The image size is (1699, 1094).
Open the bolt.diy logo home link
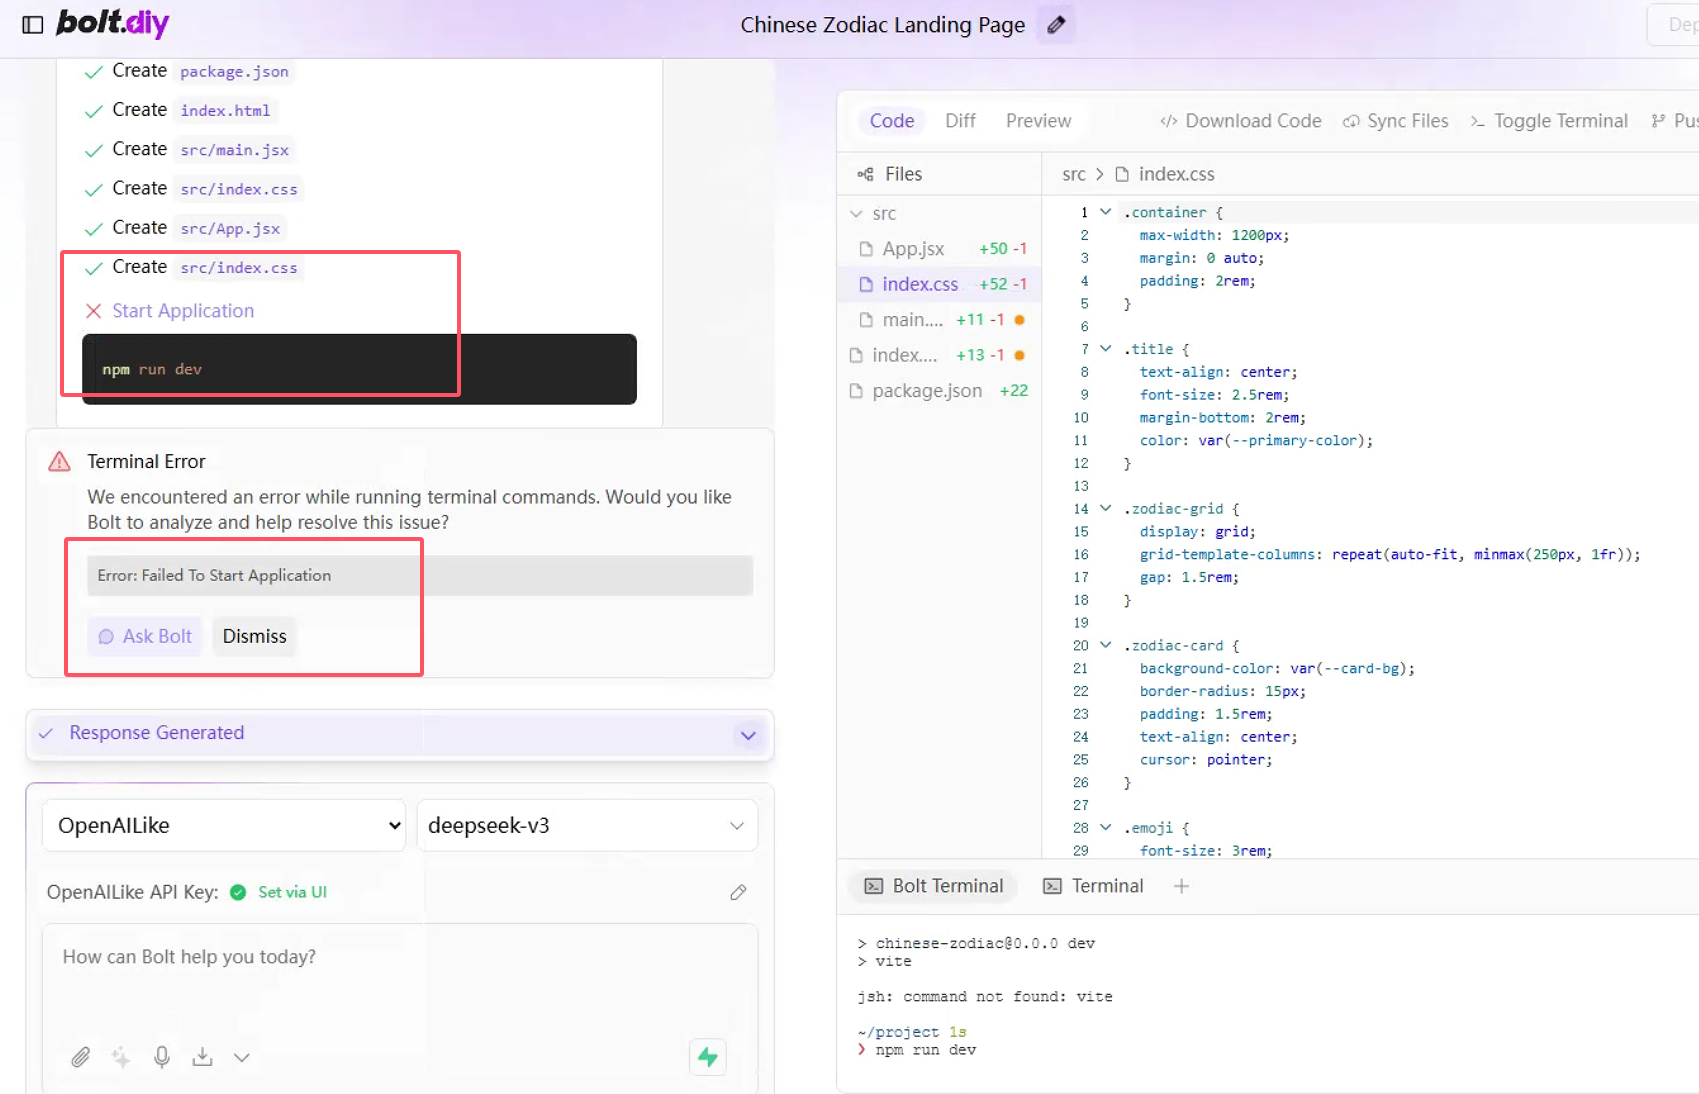(x=112, y=23)
